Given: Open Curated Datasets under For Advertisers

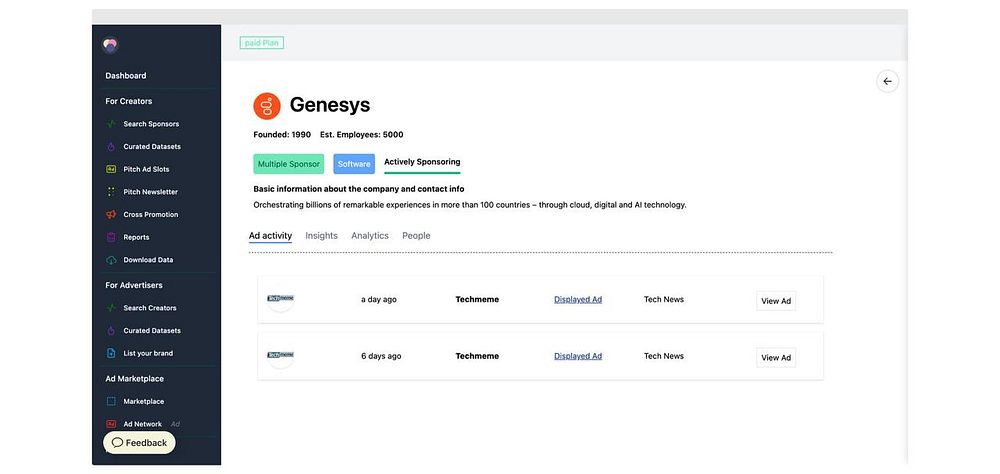Looking at the screenshot, I should 152,330.
